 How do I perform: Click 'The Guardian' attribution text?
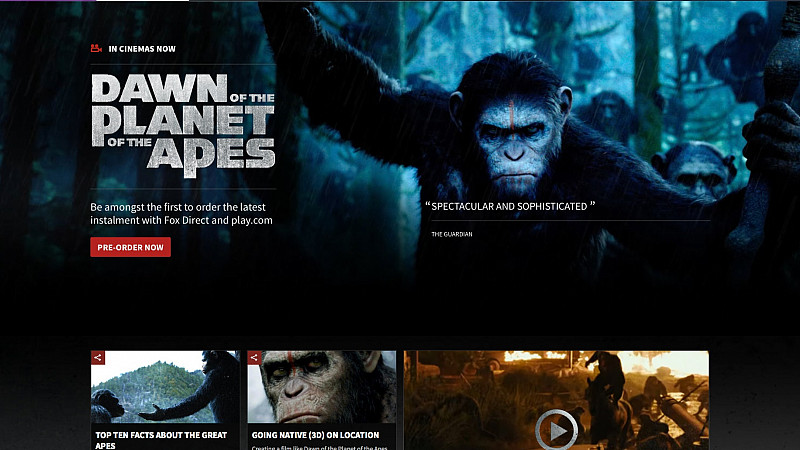click(x=452, y=234)
